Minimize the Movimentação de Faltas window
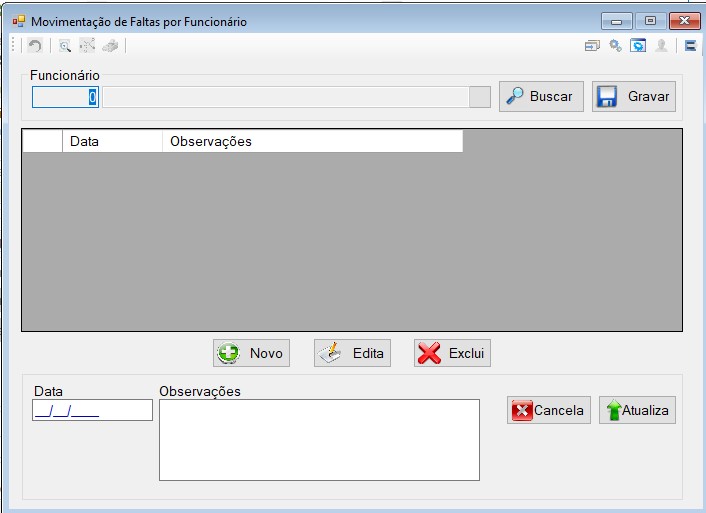Viewport: 706px width, 513px height. [617, 21]
